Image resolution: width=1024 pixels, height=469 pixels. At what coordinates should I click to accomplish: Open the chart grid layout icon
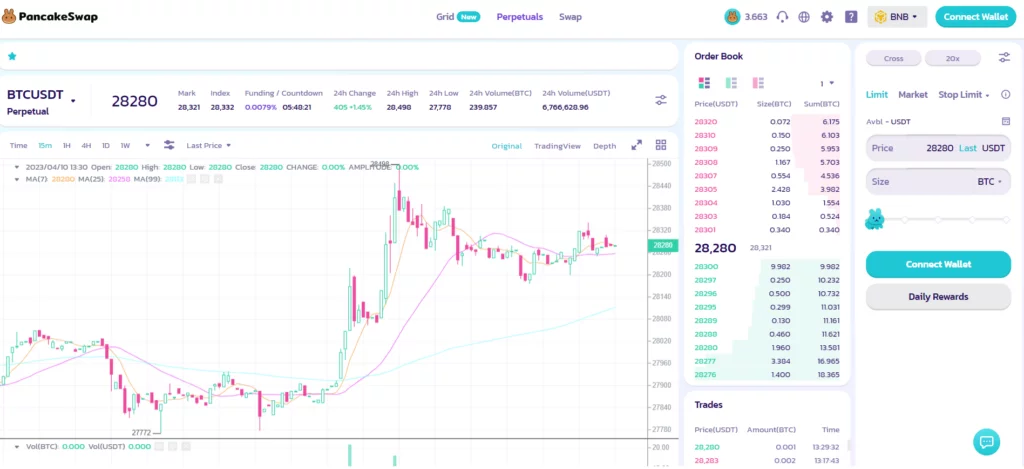click(x=661, y=145)
